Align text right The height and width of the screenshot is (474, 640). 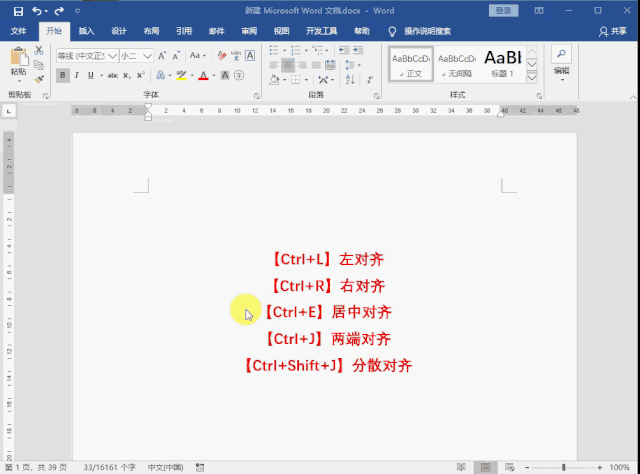pos(302,65)
